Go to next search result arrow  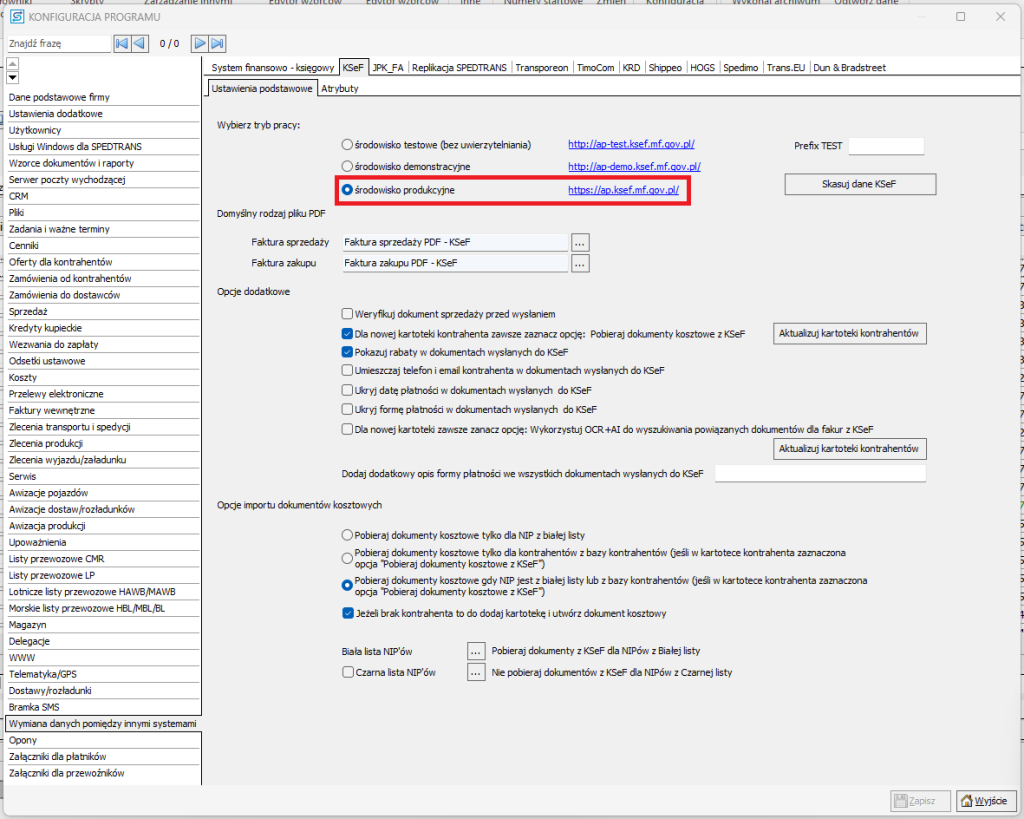tap(200, 43)
